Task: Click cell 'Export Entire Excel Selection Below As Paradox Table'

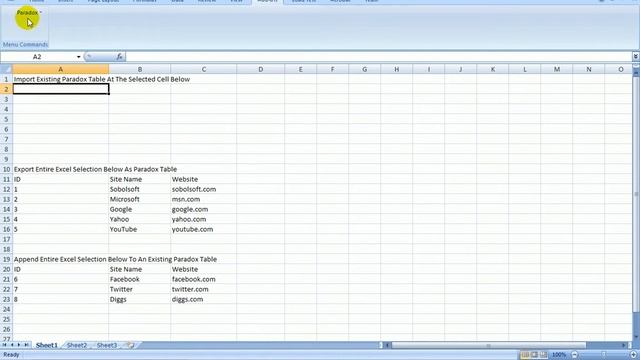Action: (x=61, y=169)
